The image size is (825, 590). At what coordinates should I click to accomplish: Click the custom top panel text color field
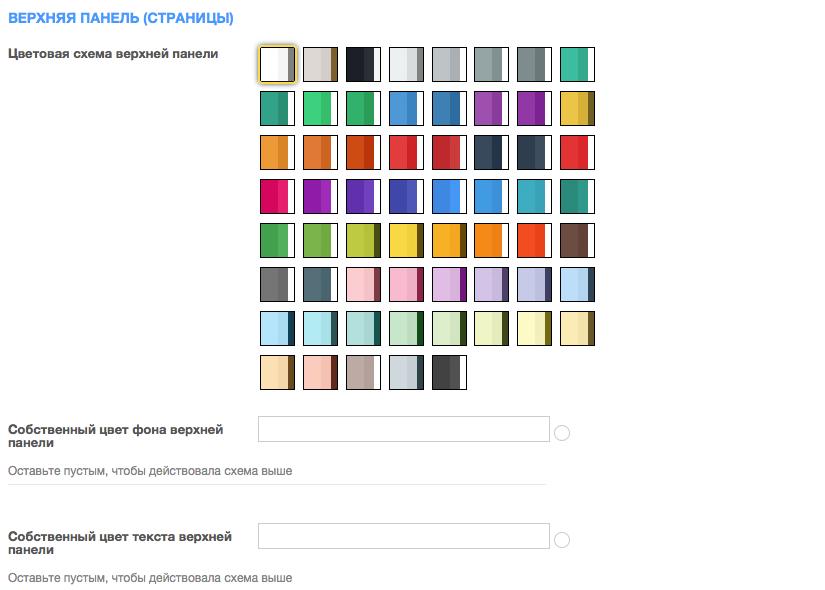click(404, 536)
